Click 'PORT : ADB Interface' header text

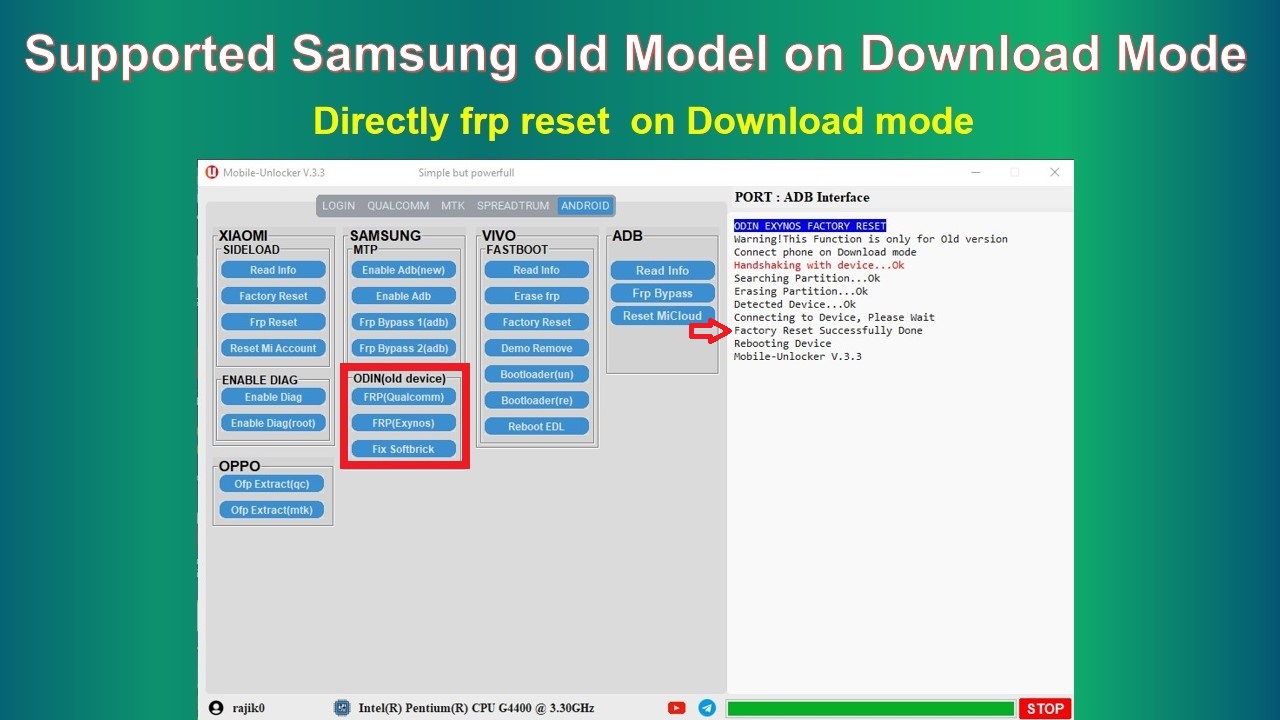click(802, 197)
